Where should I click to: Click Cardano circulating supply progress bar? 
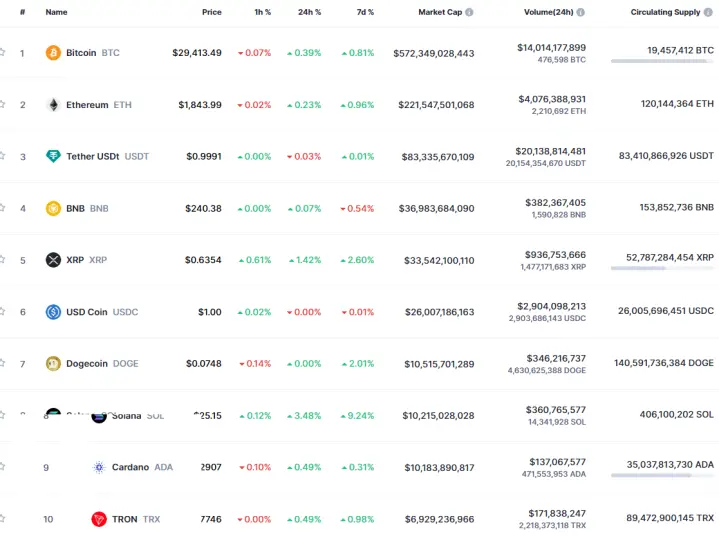662,476
